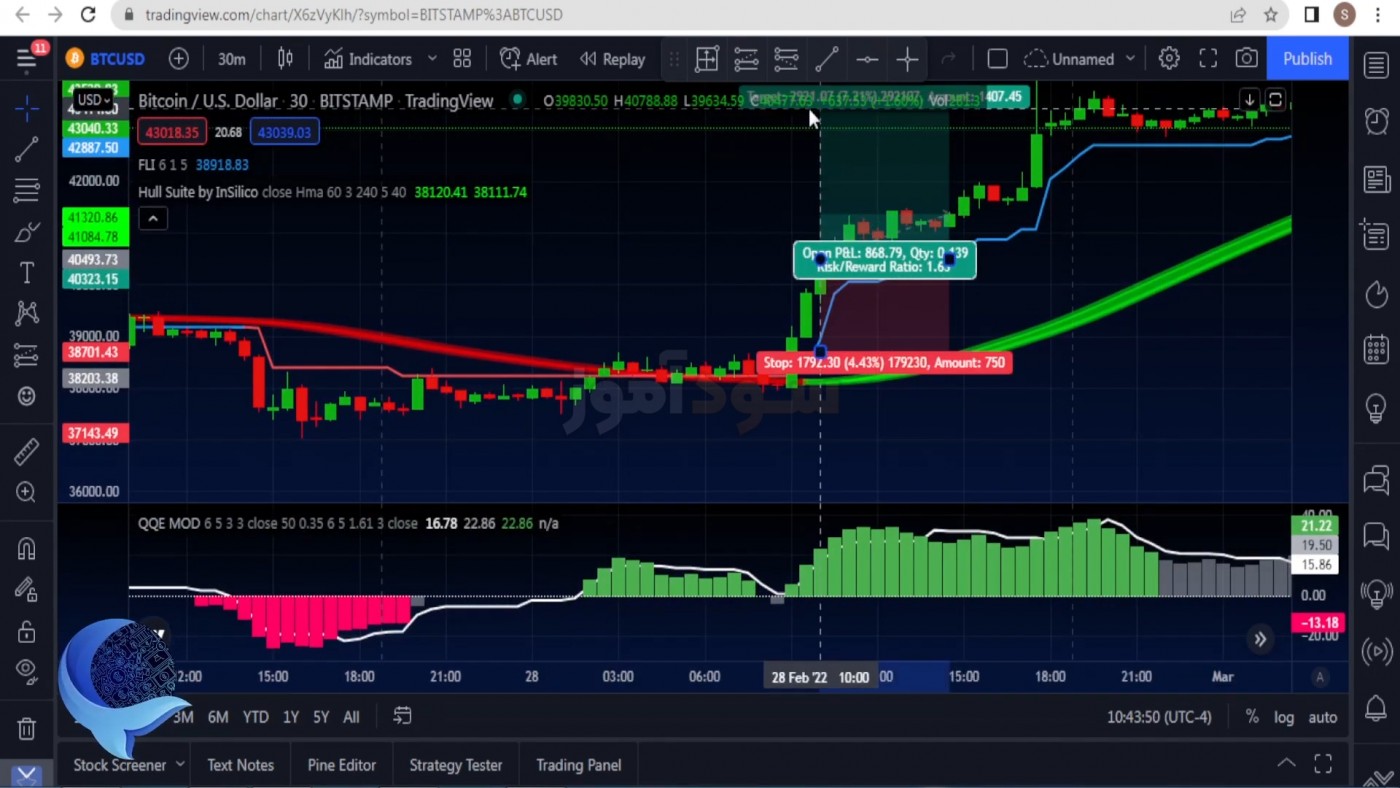
Task: Remove drawings with trash icon
Action: pos(27,728)
